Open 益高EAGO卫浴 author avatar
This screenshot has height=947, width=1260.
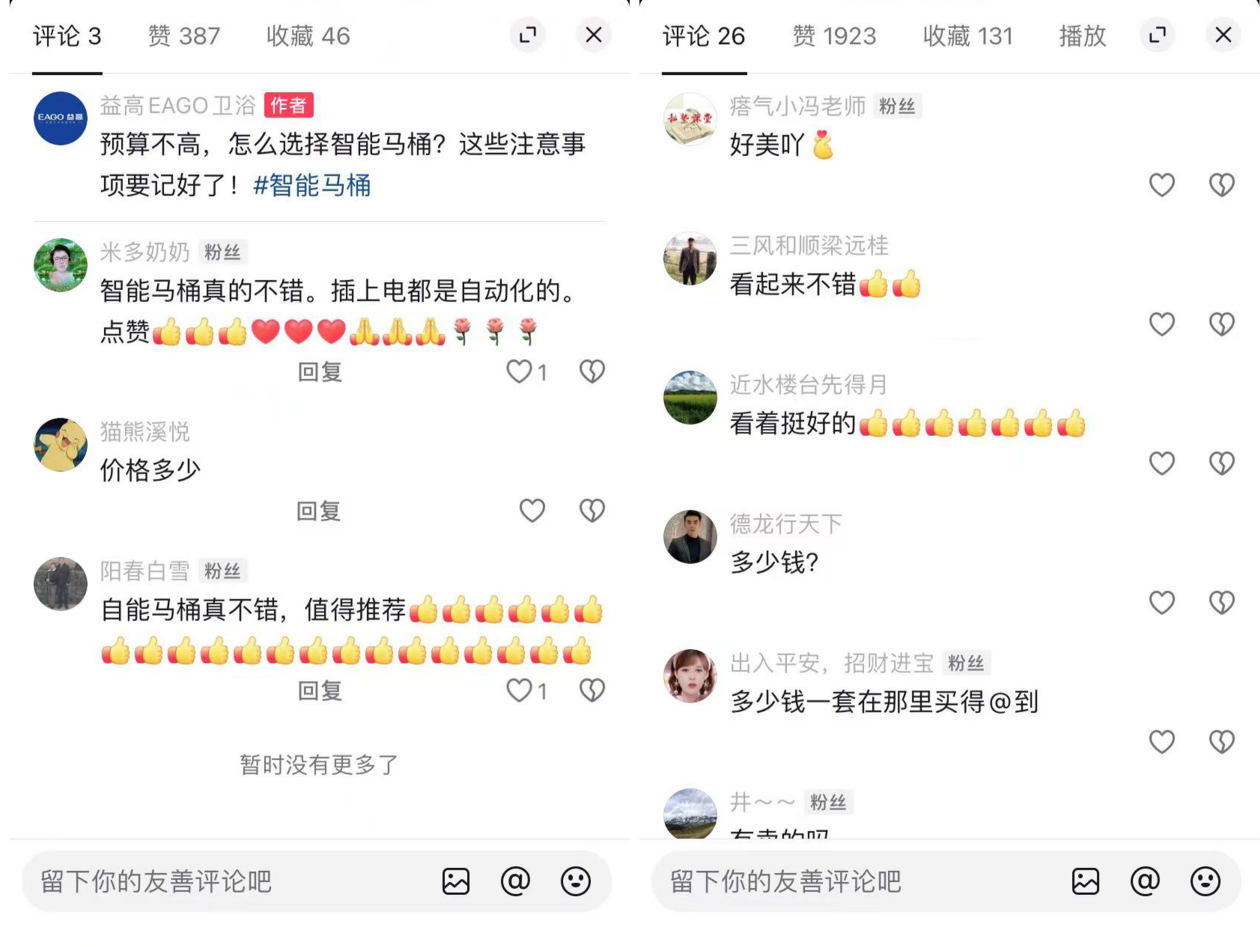tap(61, 118)
